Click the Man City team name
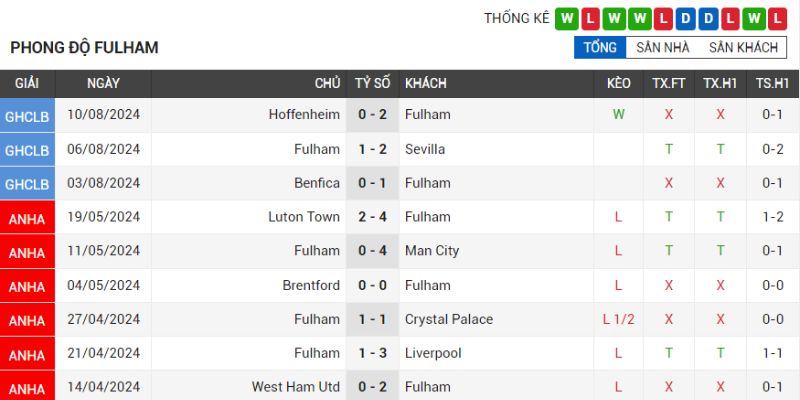 pyautogui.click(x=432, y=251)
